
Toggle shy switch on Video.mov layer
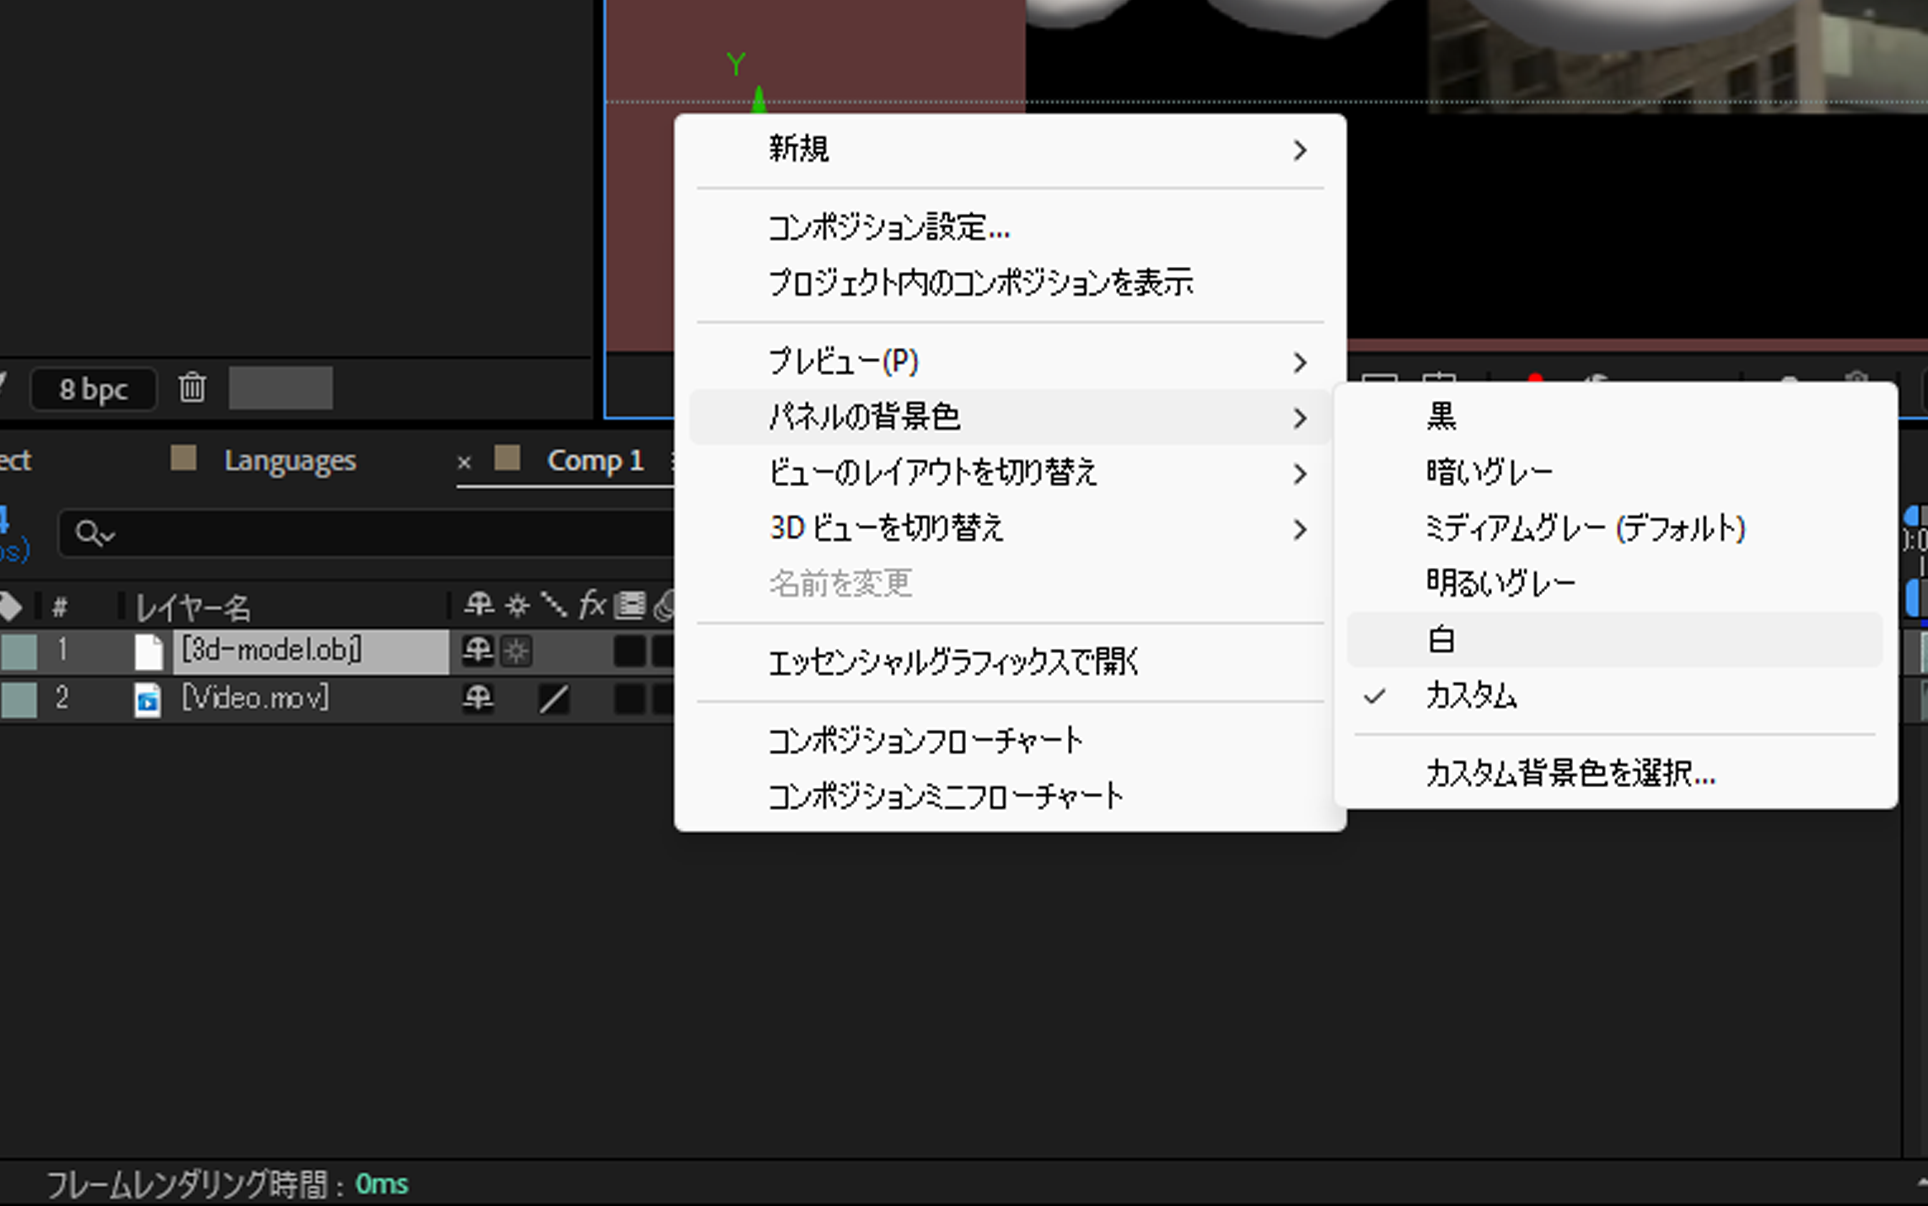pyautogui.click(x=478, y=699)
